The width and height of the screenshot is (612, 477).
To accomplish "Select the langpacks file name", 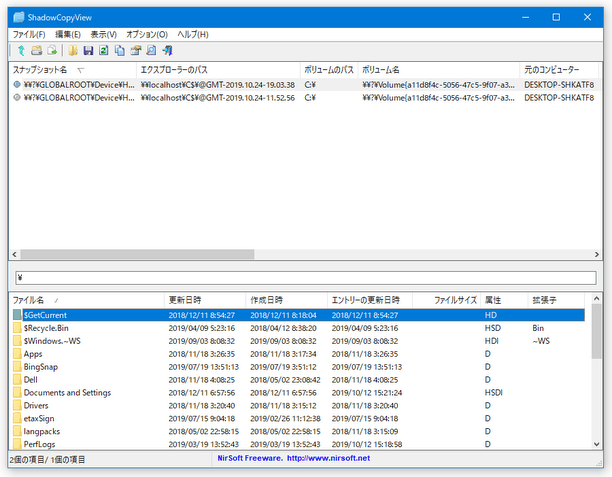I will click(x=42, y=431).
